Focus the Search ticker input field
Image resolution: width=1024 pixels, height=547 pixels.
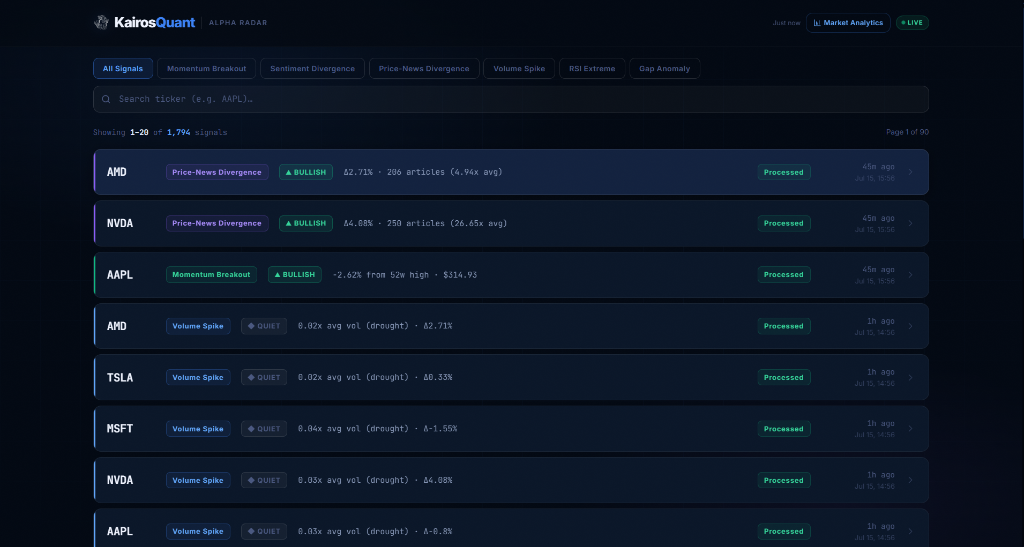pos(511,99)
